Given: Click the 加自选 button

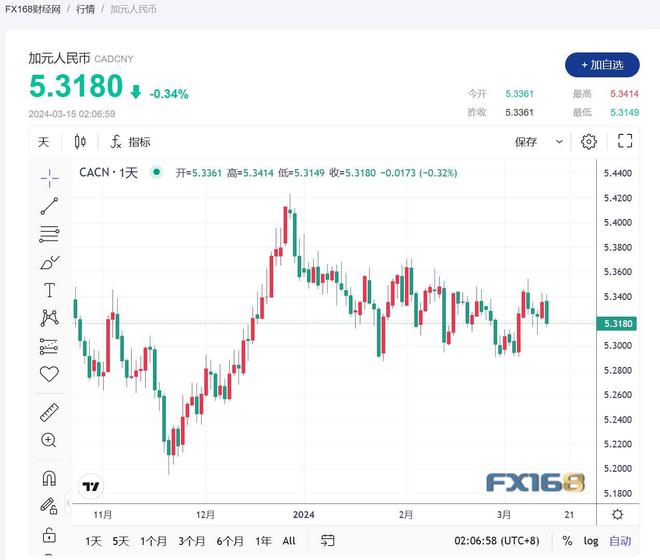Looking at the screenshot, I should 602,65.
